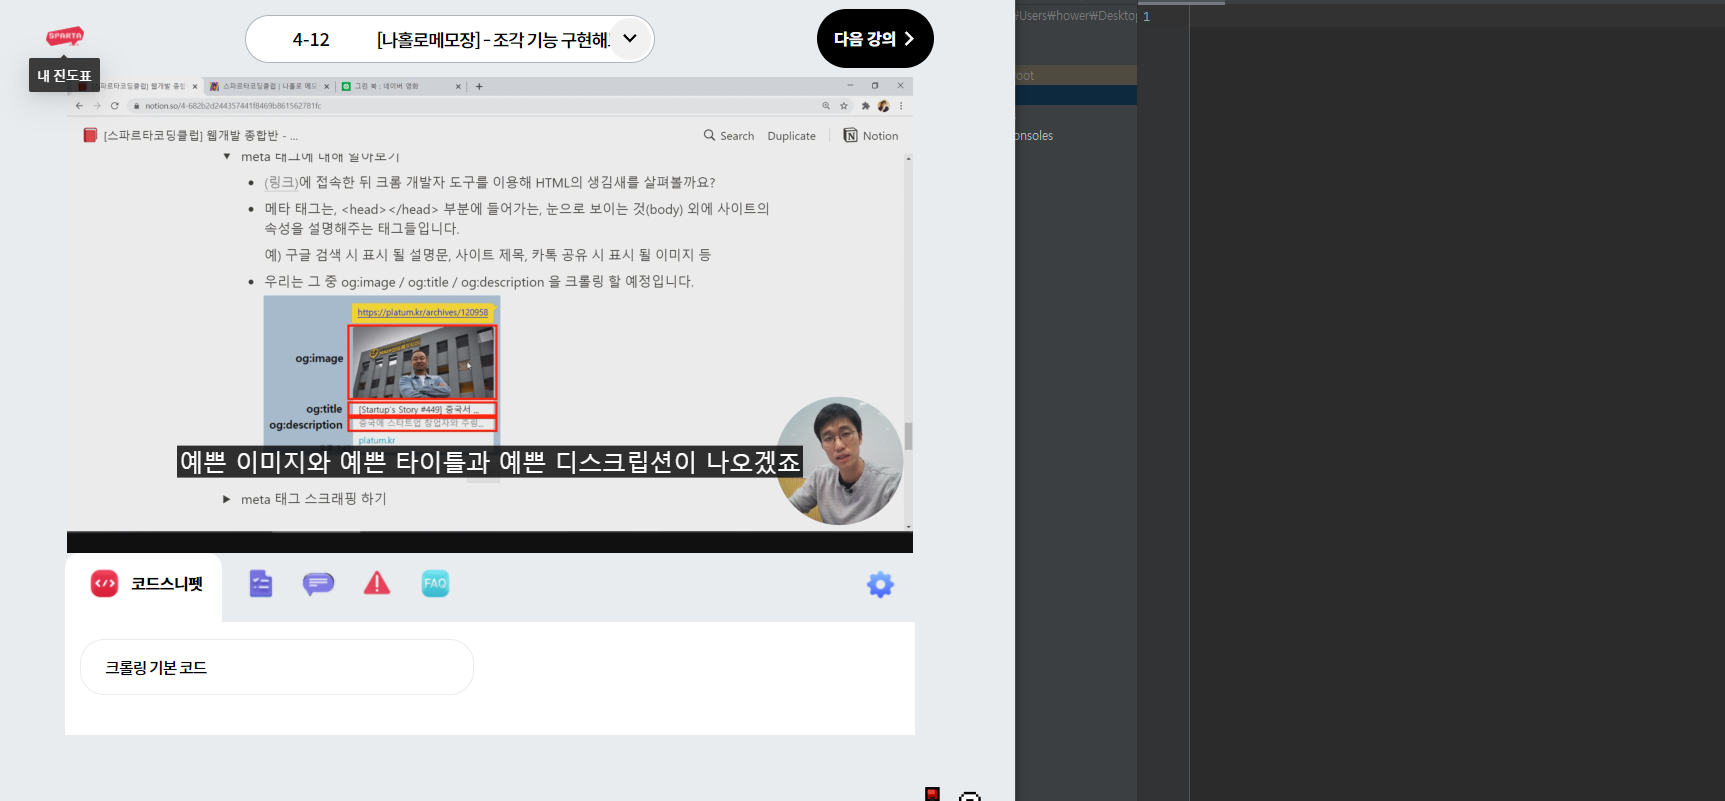Open the 내 진도표 progress chart

pos(64,75)
